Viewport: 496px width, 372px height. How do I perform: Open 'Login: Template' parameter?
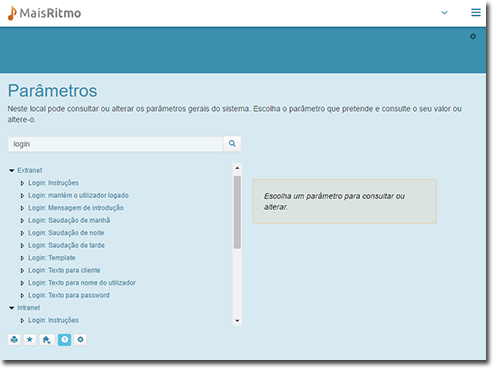[52, 258]
